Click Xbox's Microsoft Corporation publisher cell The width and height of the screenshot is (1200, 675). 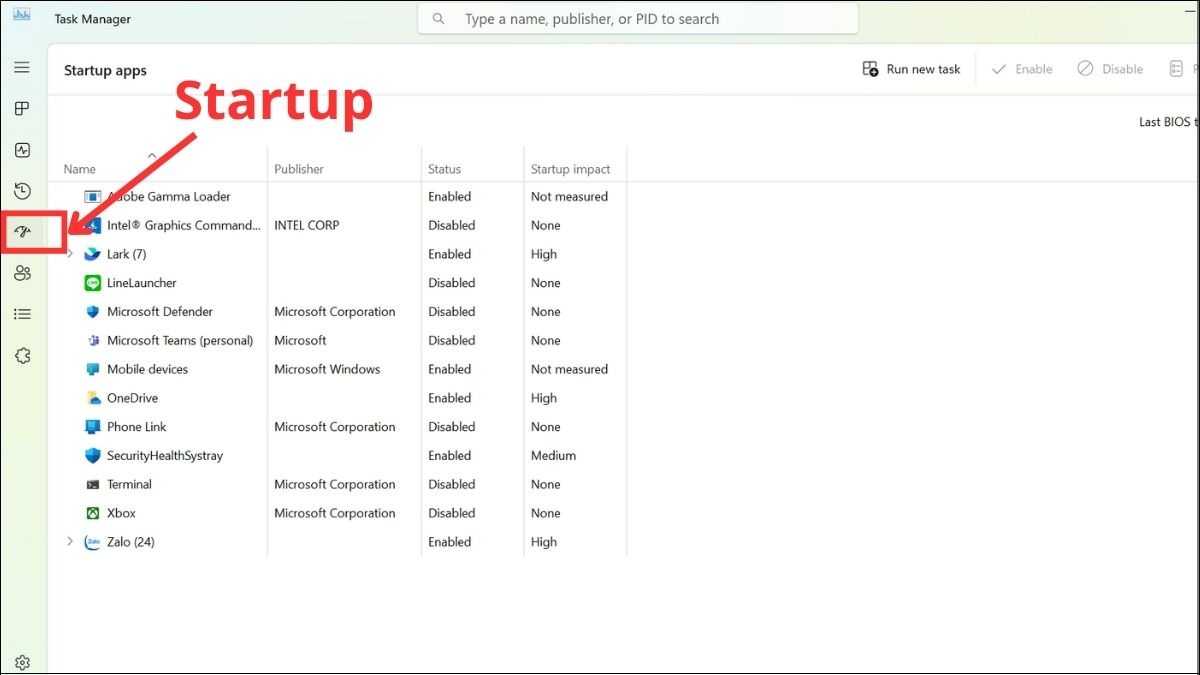click(x=335, y=513)
